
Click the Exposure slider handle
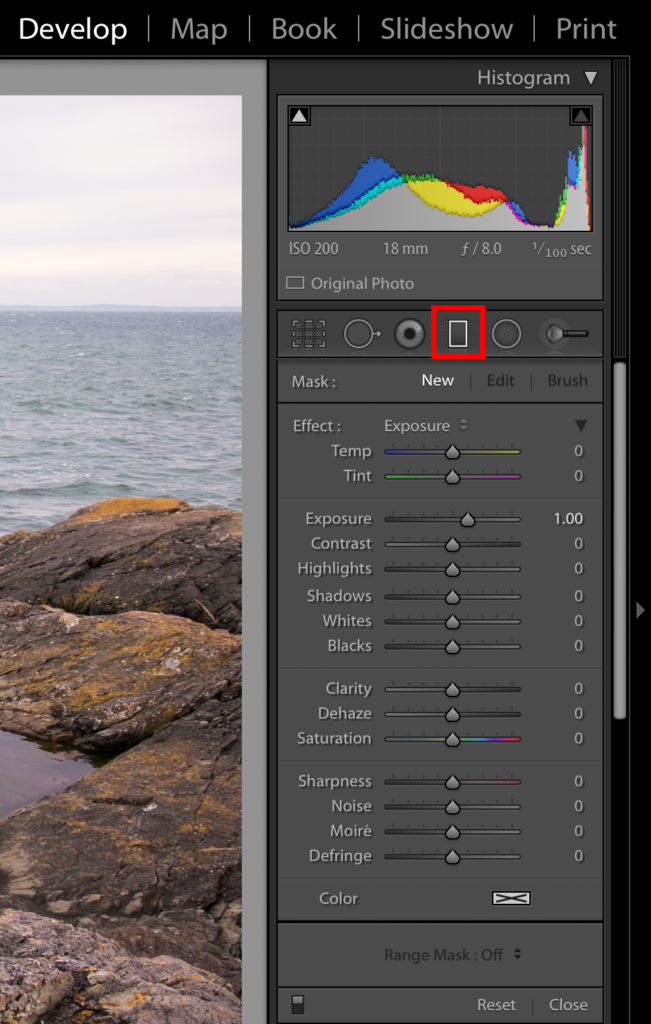(x=468, y=519)
